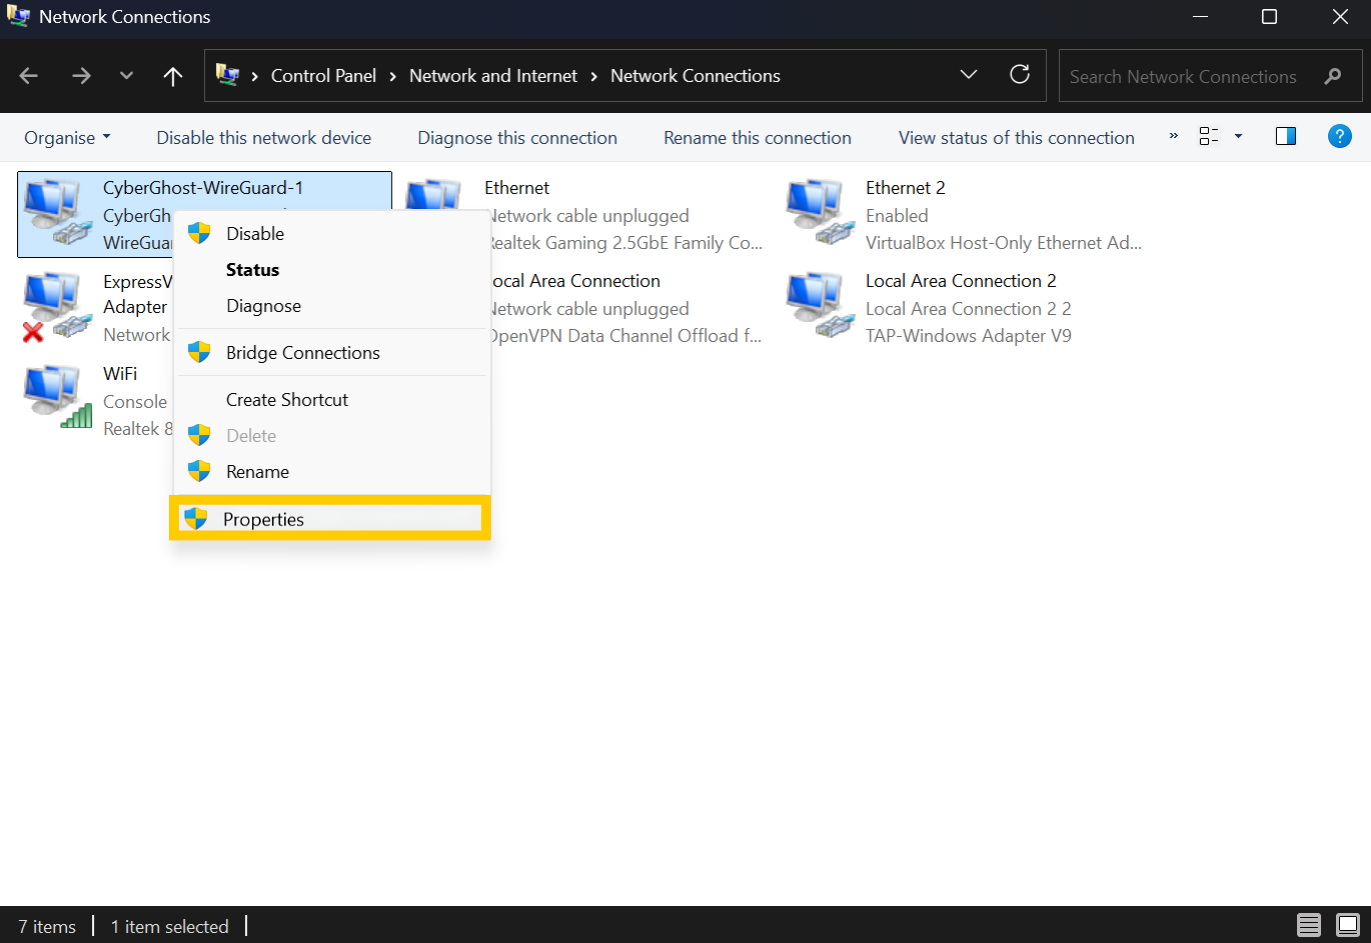Click the Enabled status under Ethernet 2

click(897, 216)
